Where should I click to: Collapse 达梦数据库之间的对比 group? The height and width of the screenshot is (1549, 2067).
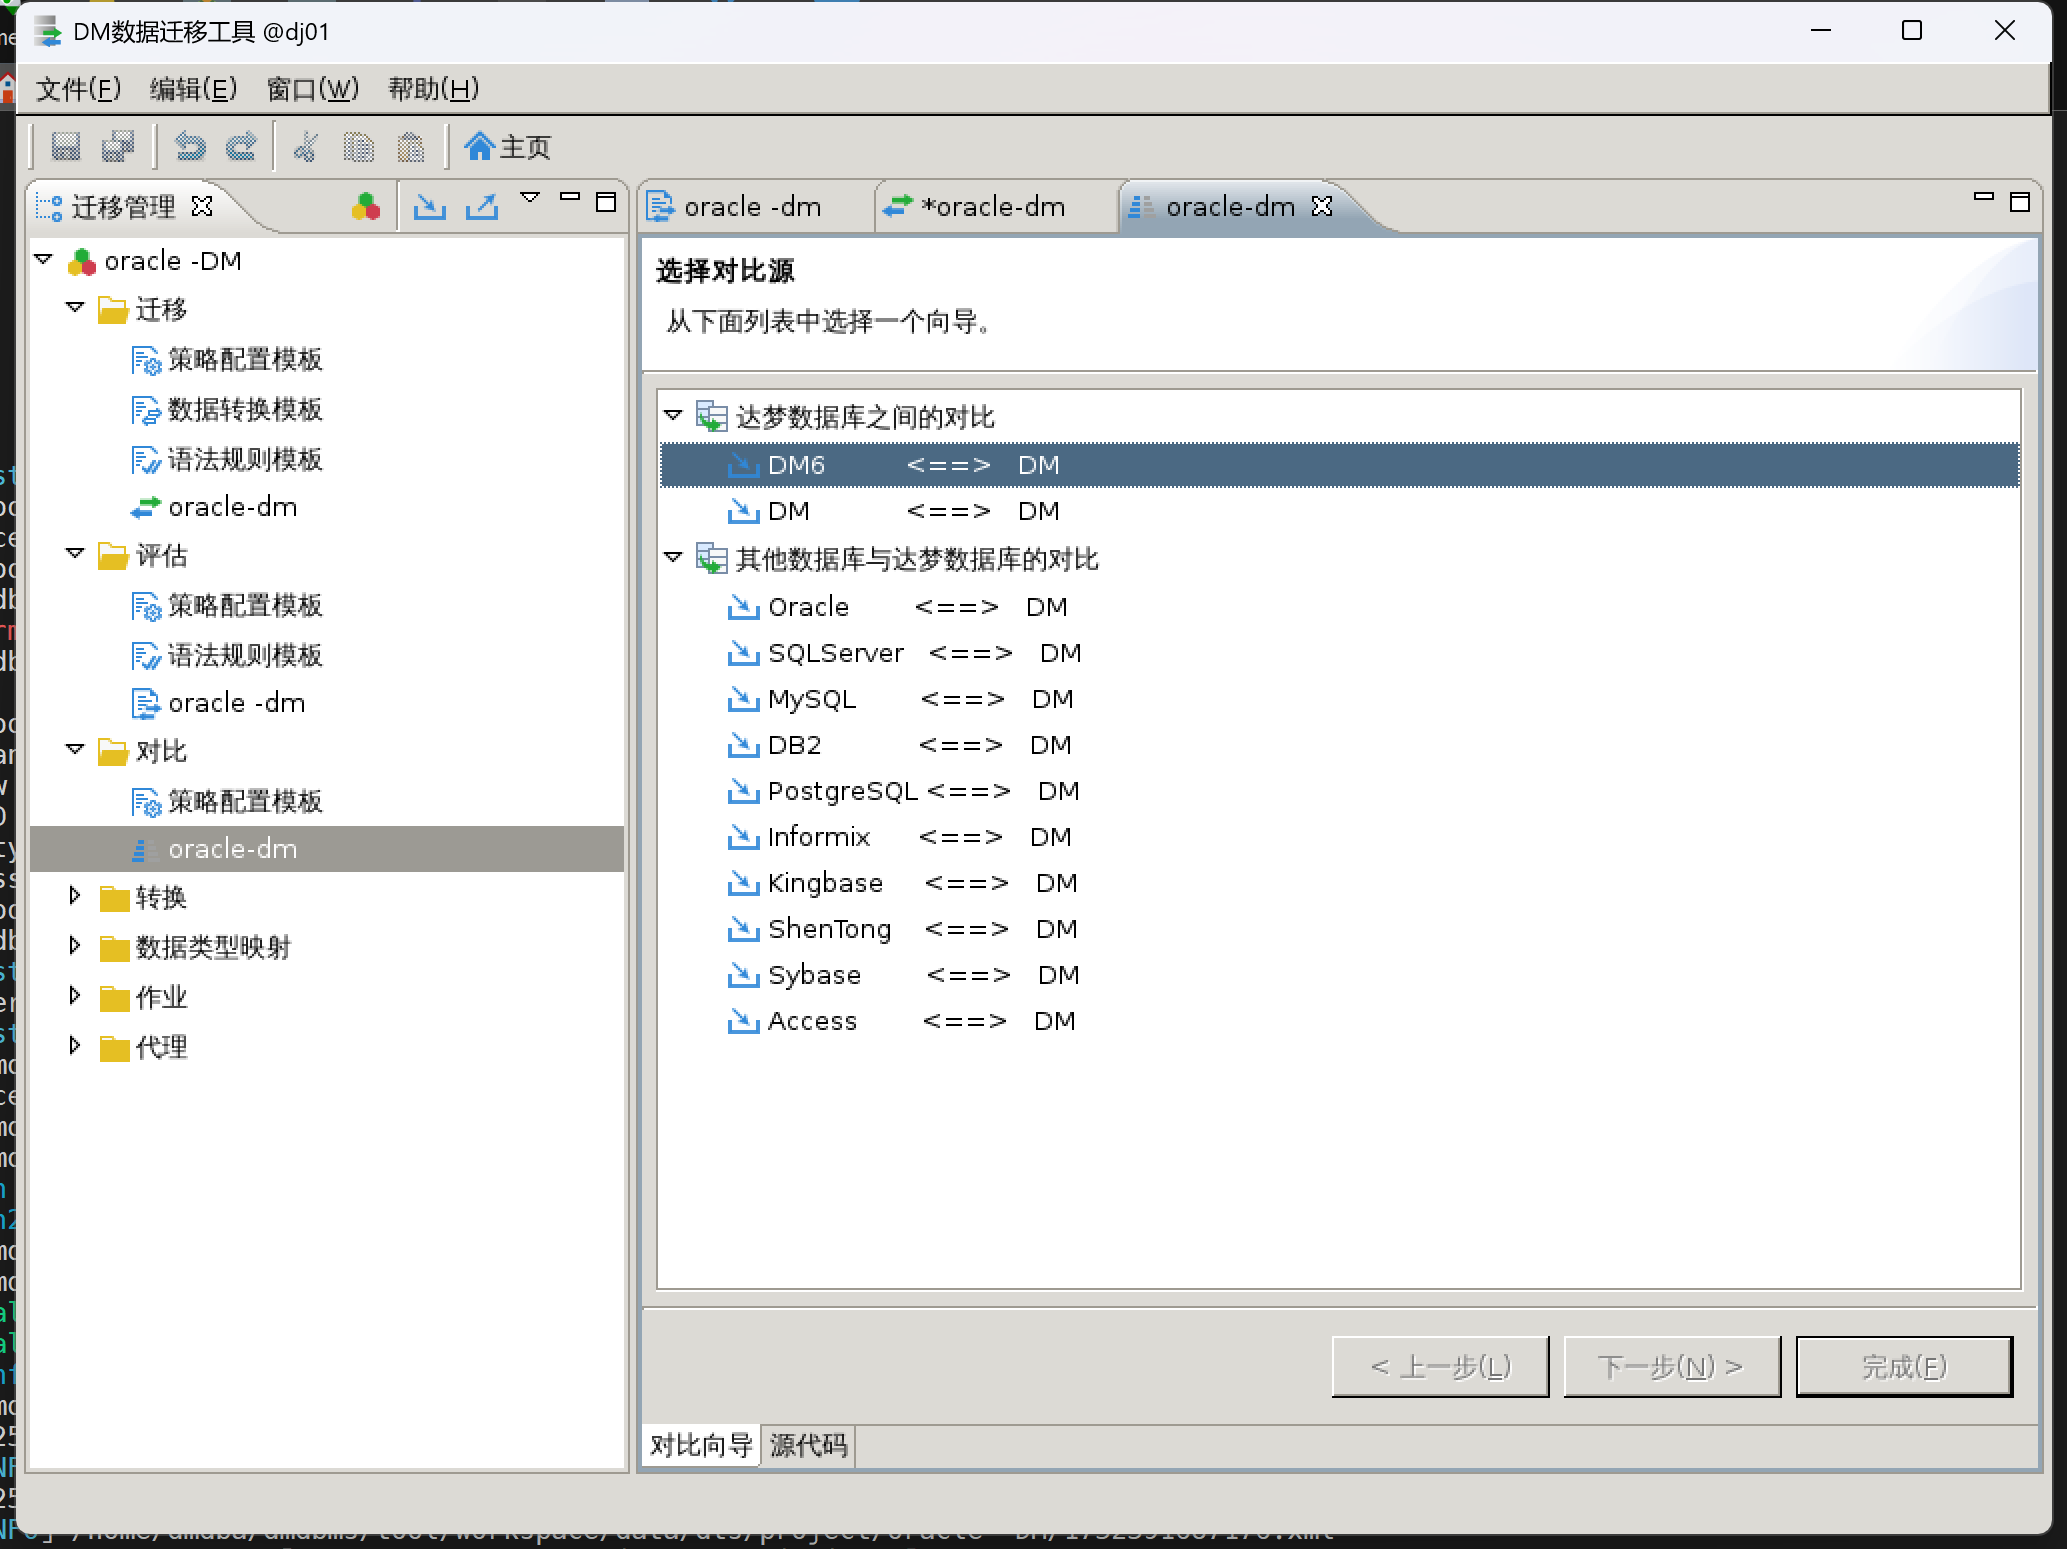point(673,415)
